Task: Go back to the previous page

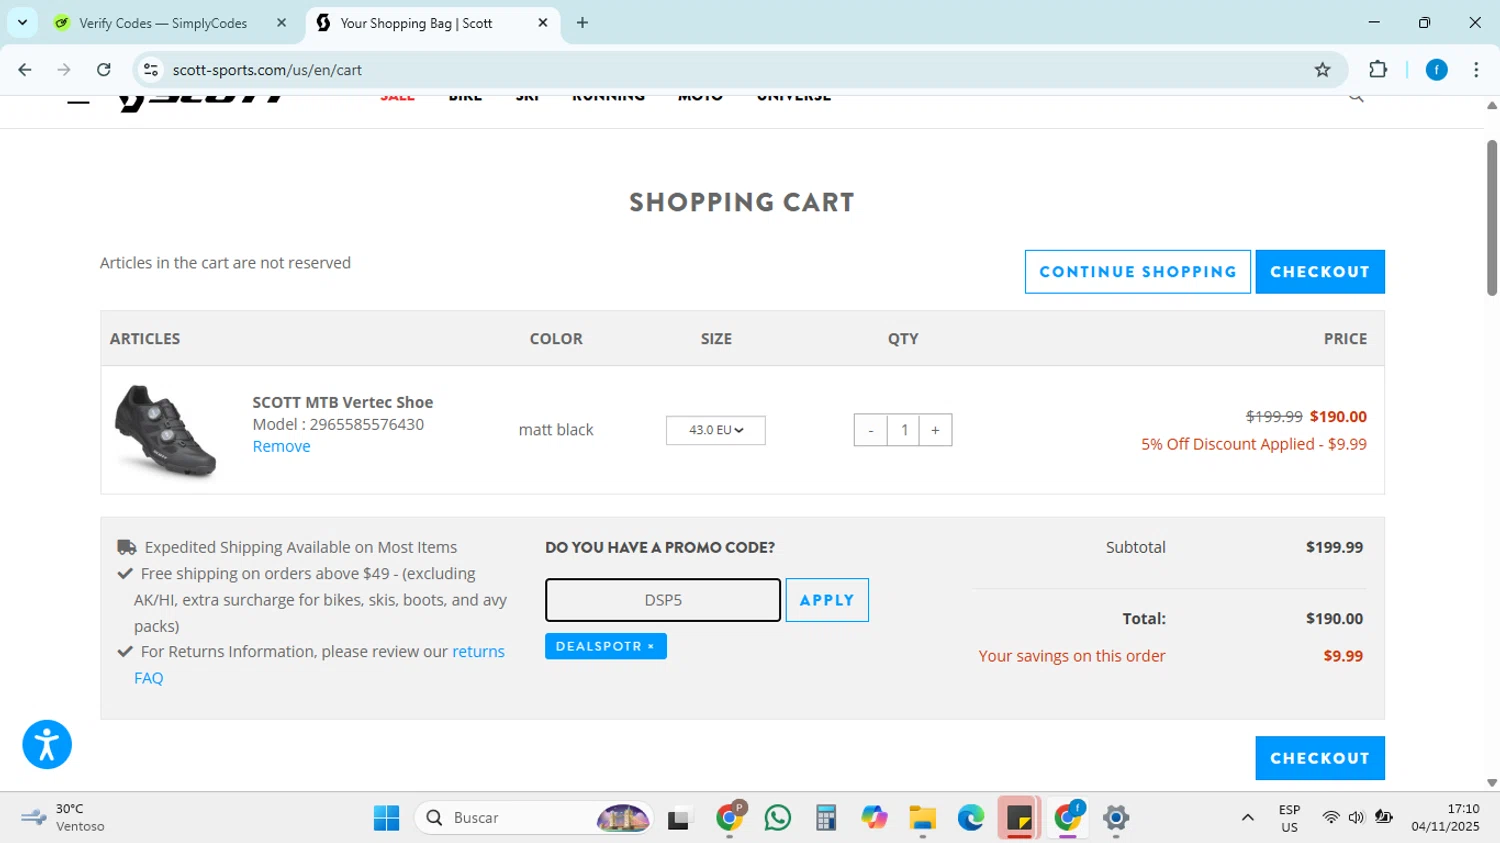Action: click(x=25, y=70)
